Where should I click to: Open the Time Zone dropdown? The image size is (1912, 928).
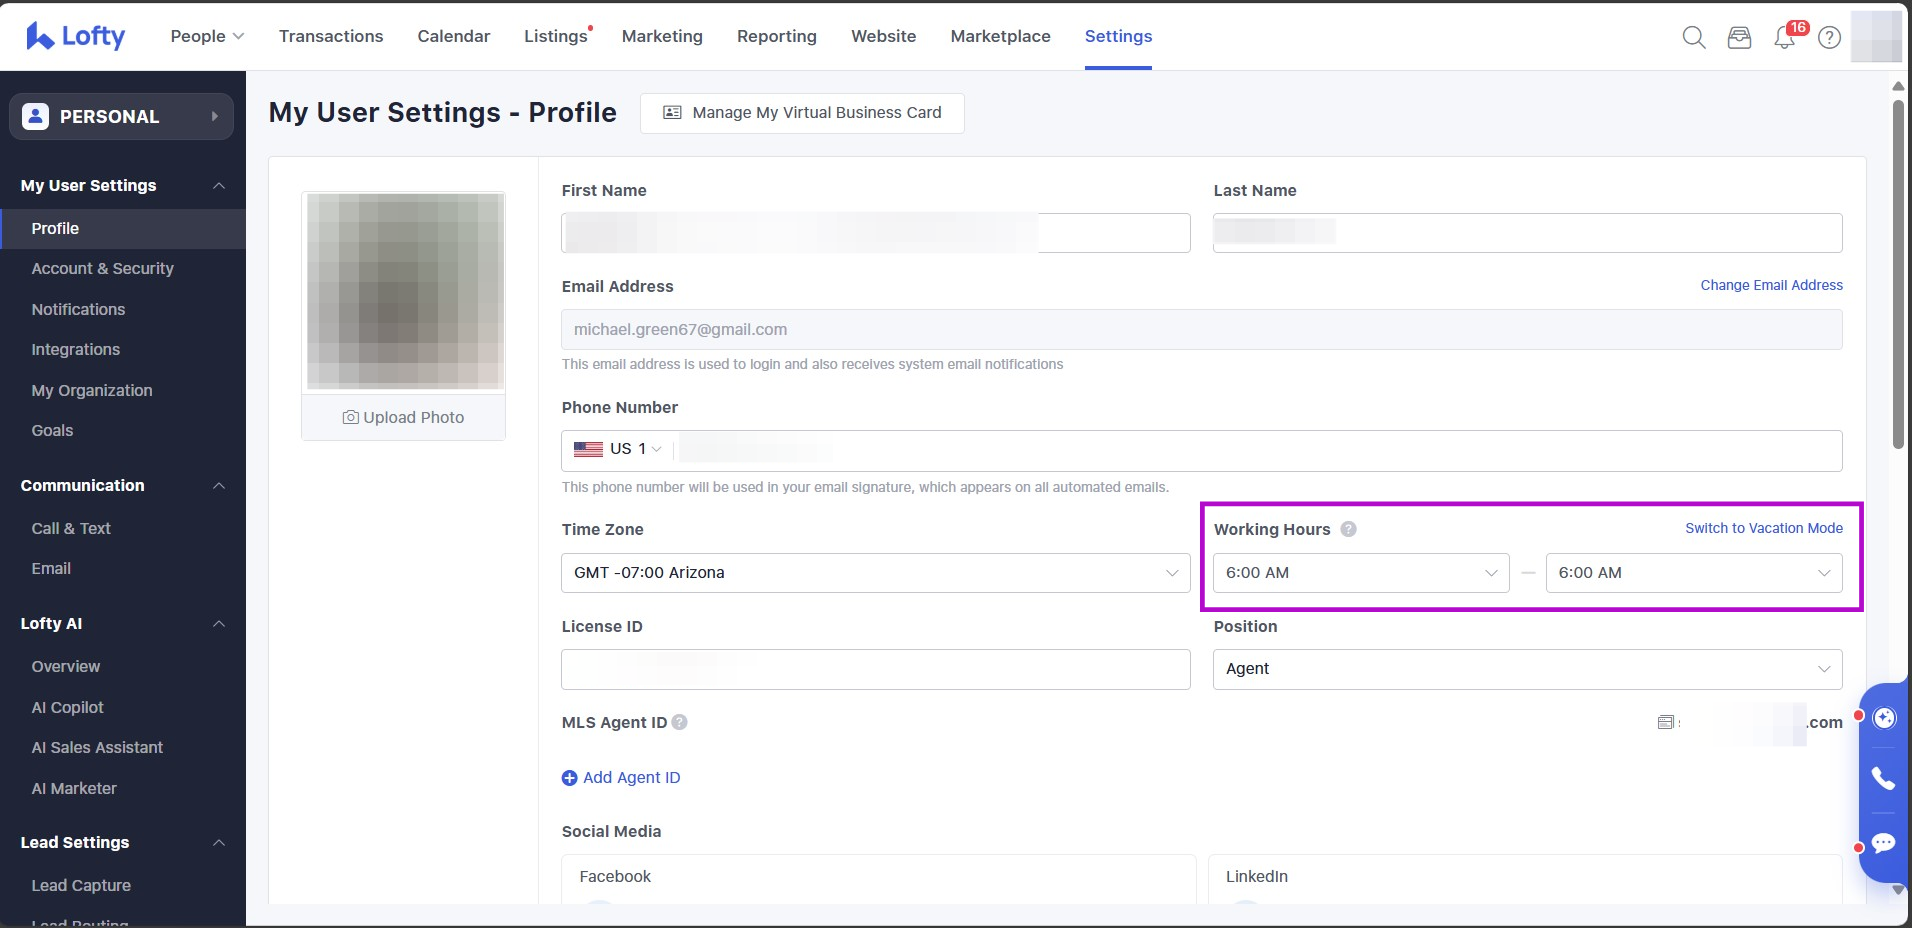click(x=875, y=573)
